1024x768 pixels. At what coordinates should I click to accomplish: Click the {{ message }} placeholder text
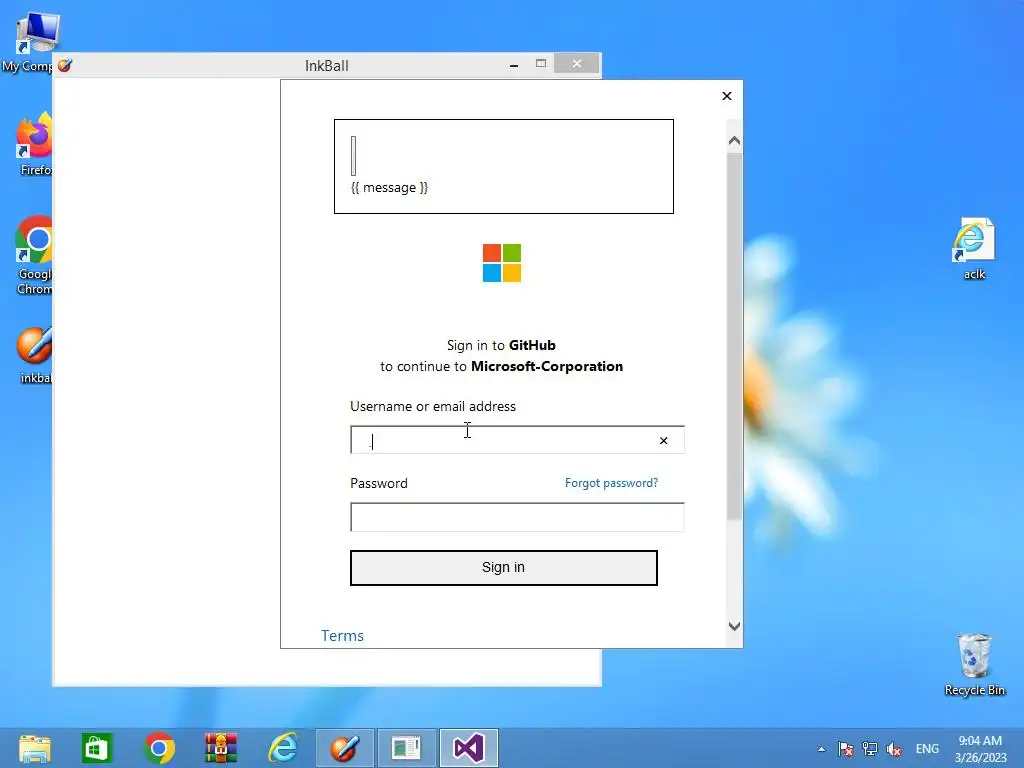[x=389, y=187]
